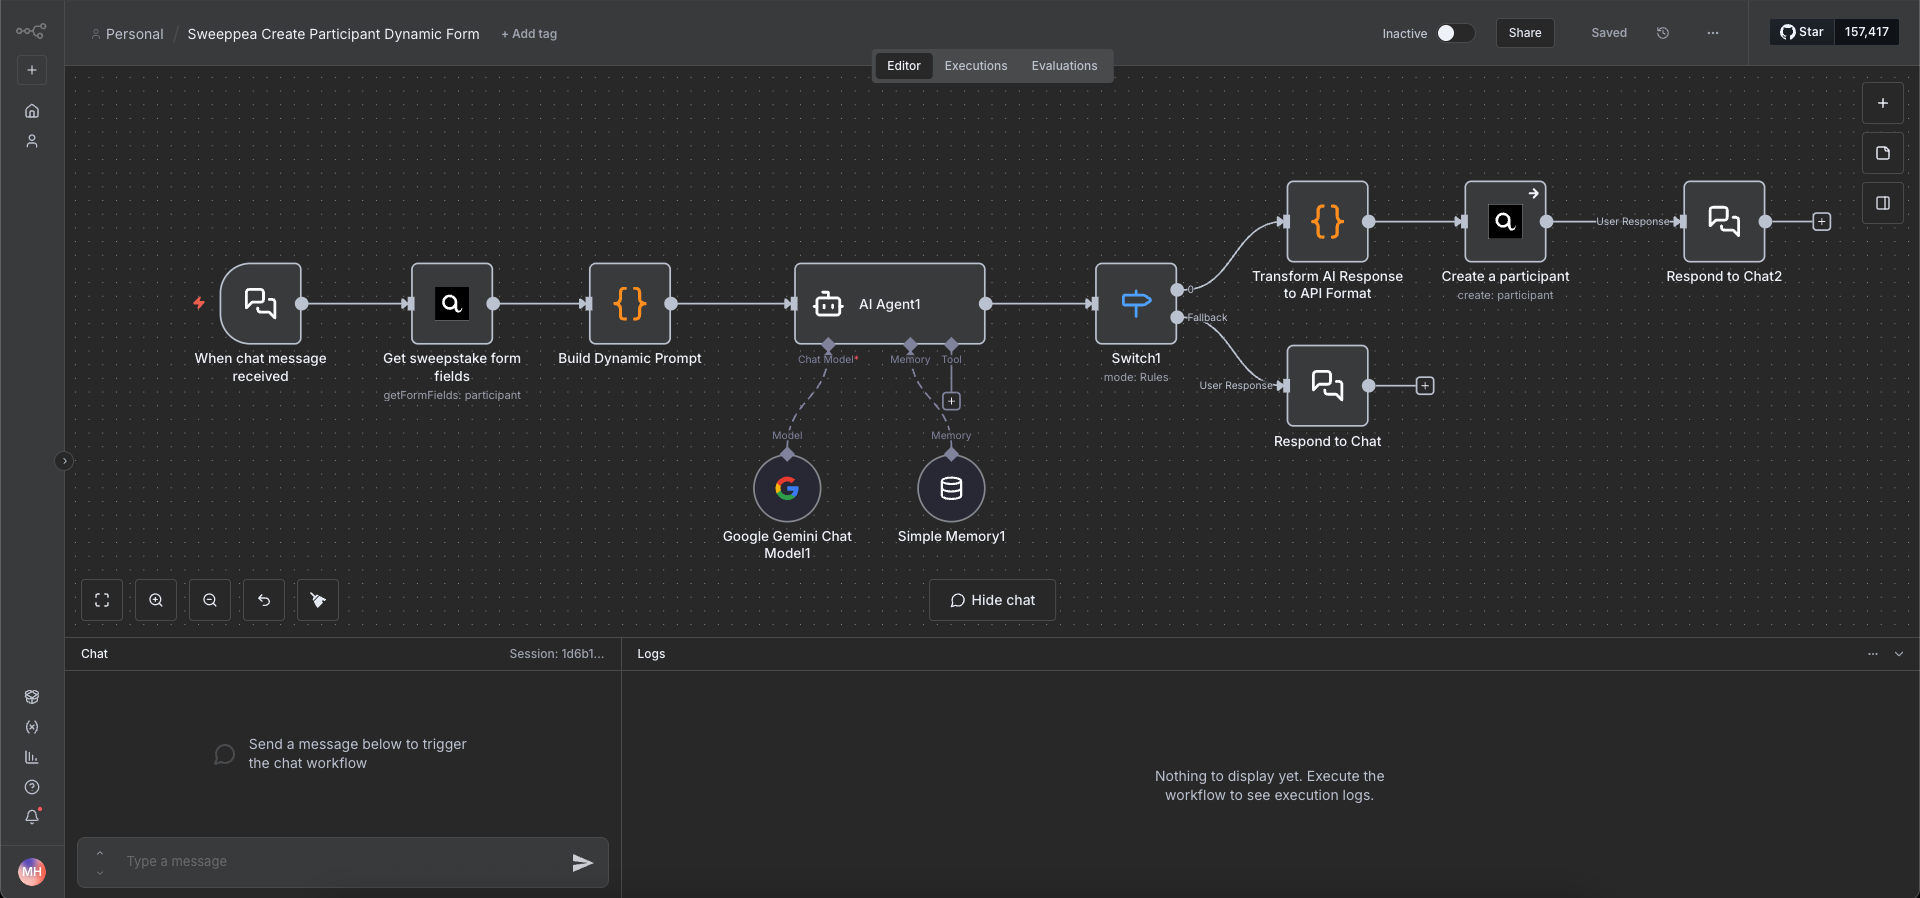
Task: Show next chat message down chevron
Action: click(100, 872)
